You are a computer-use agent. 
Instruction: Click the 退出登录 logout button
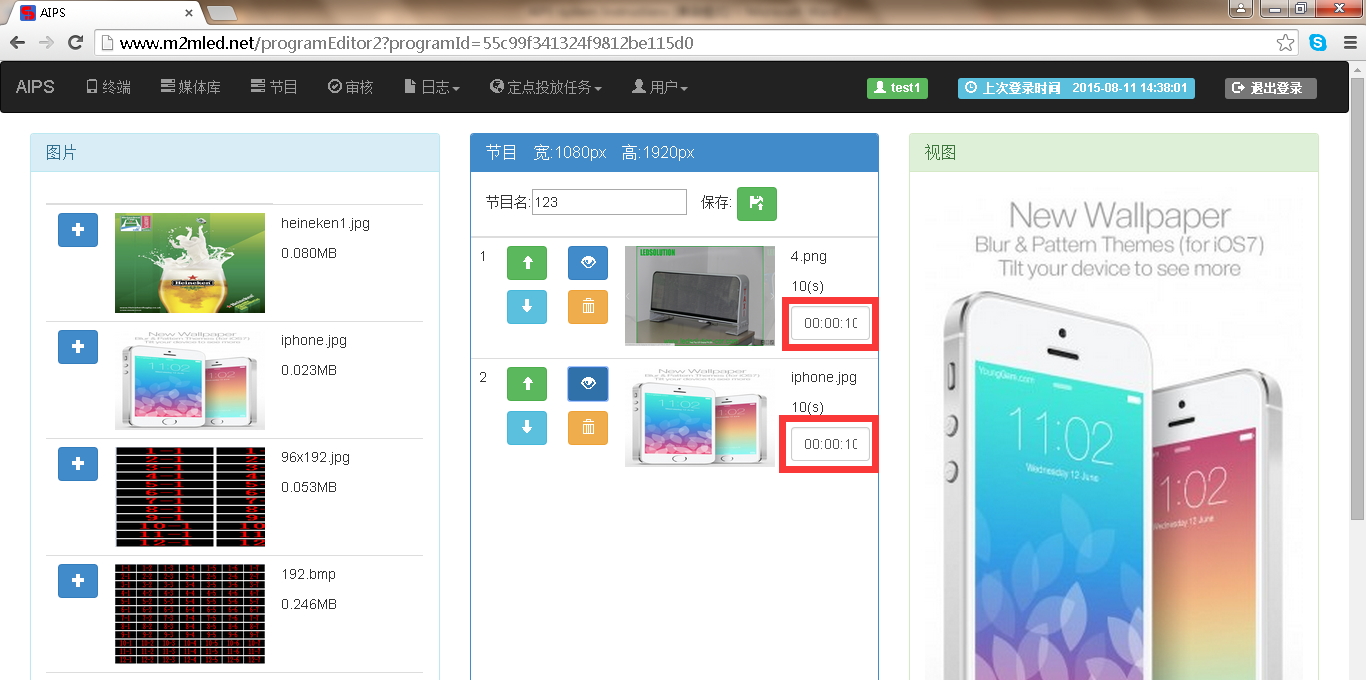click(x=1271, y=88)
